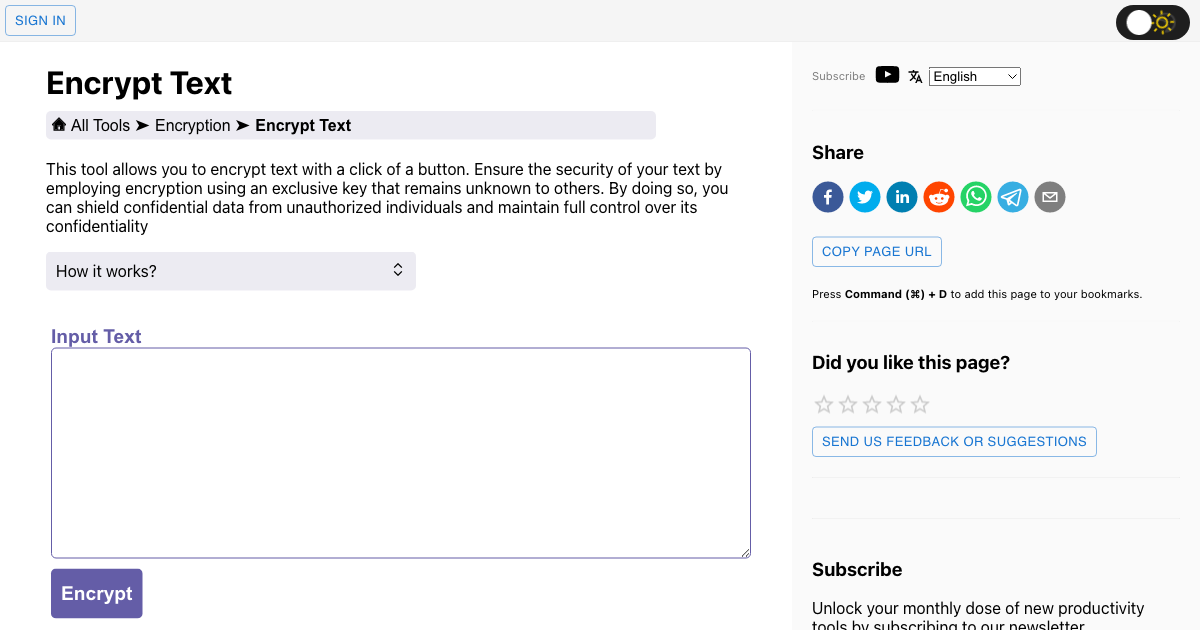Expand the 'How it works?' section
Image resolution: width=1200 pixels, height=630 pixels.
[230, 270]
